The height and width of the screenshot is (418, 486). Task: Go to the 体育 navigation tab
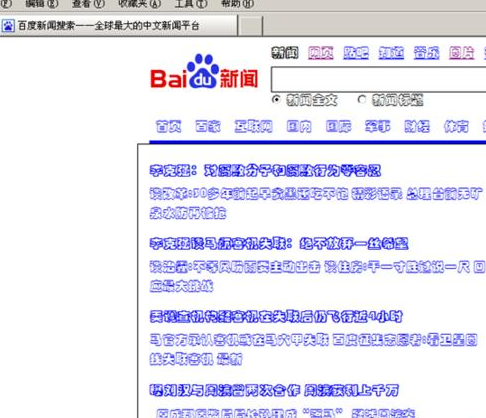(456, 127)
